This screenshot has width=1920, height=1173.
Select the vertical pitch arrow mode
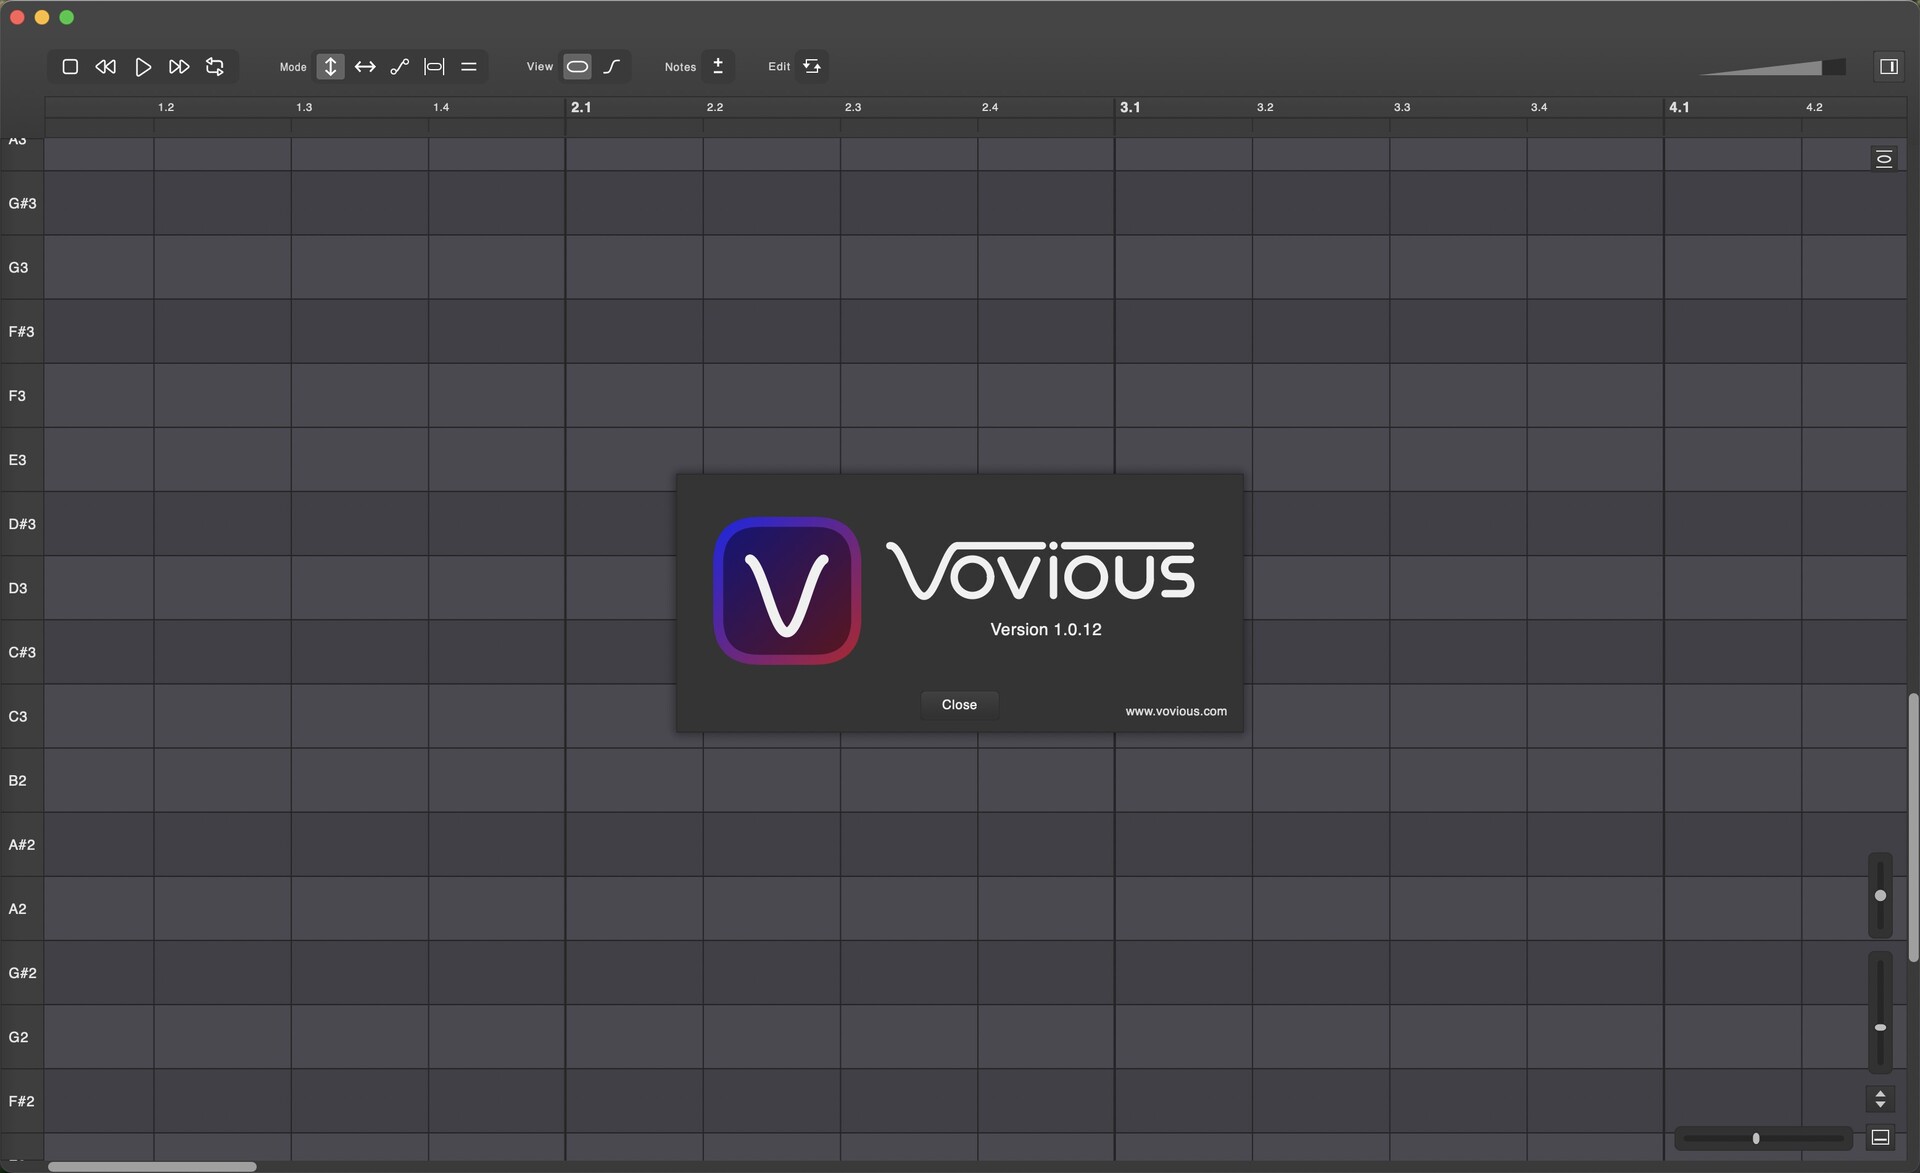[x=330, y=67]
